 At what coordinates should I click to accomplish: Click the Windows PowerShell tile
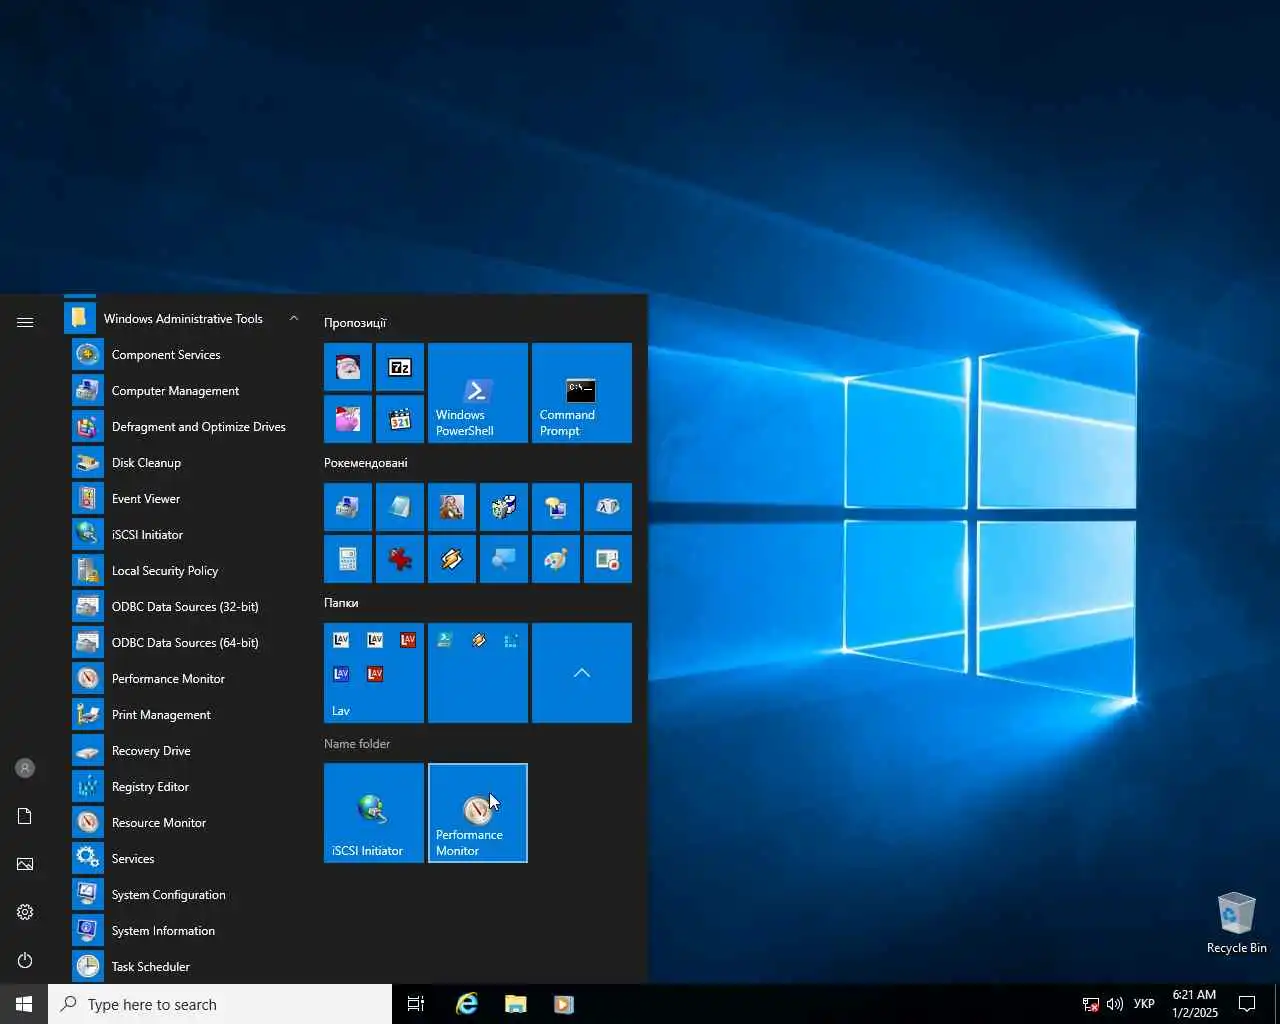(478, 393)
